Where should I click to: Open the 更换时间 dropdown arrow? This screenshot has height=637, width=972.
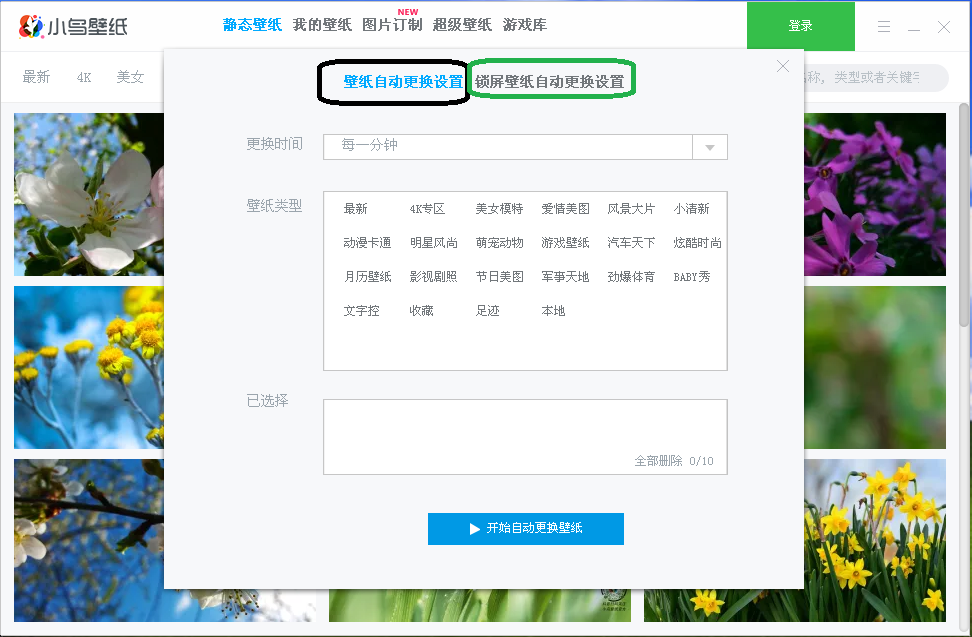pyautogui.click(x=710, y=147)
